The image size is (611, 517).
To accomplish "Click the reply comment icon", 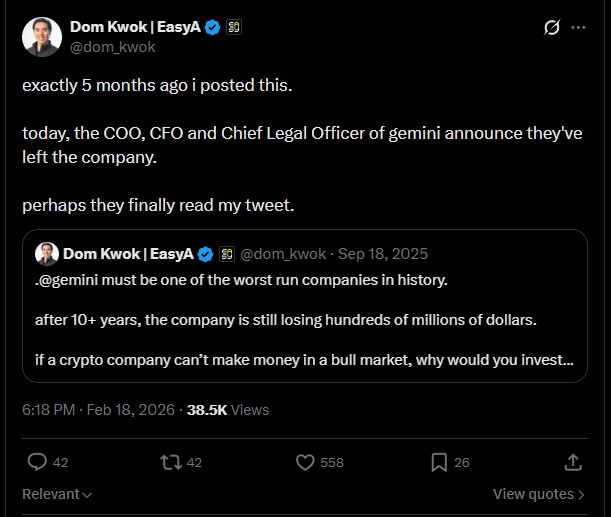I will point(38,462).
